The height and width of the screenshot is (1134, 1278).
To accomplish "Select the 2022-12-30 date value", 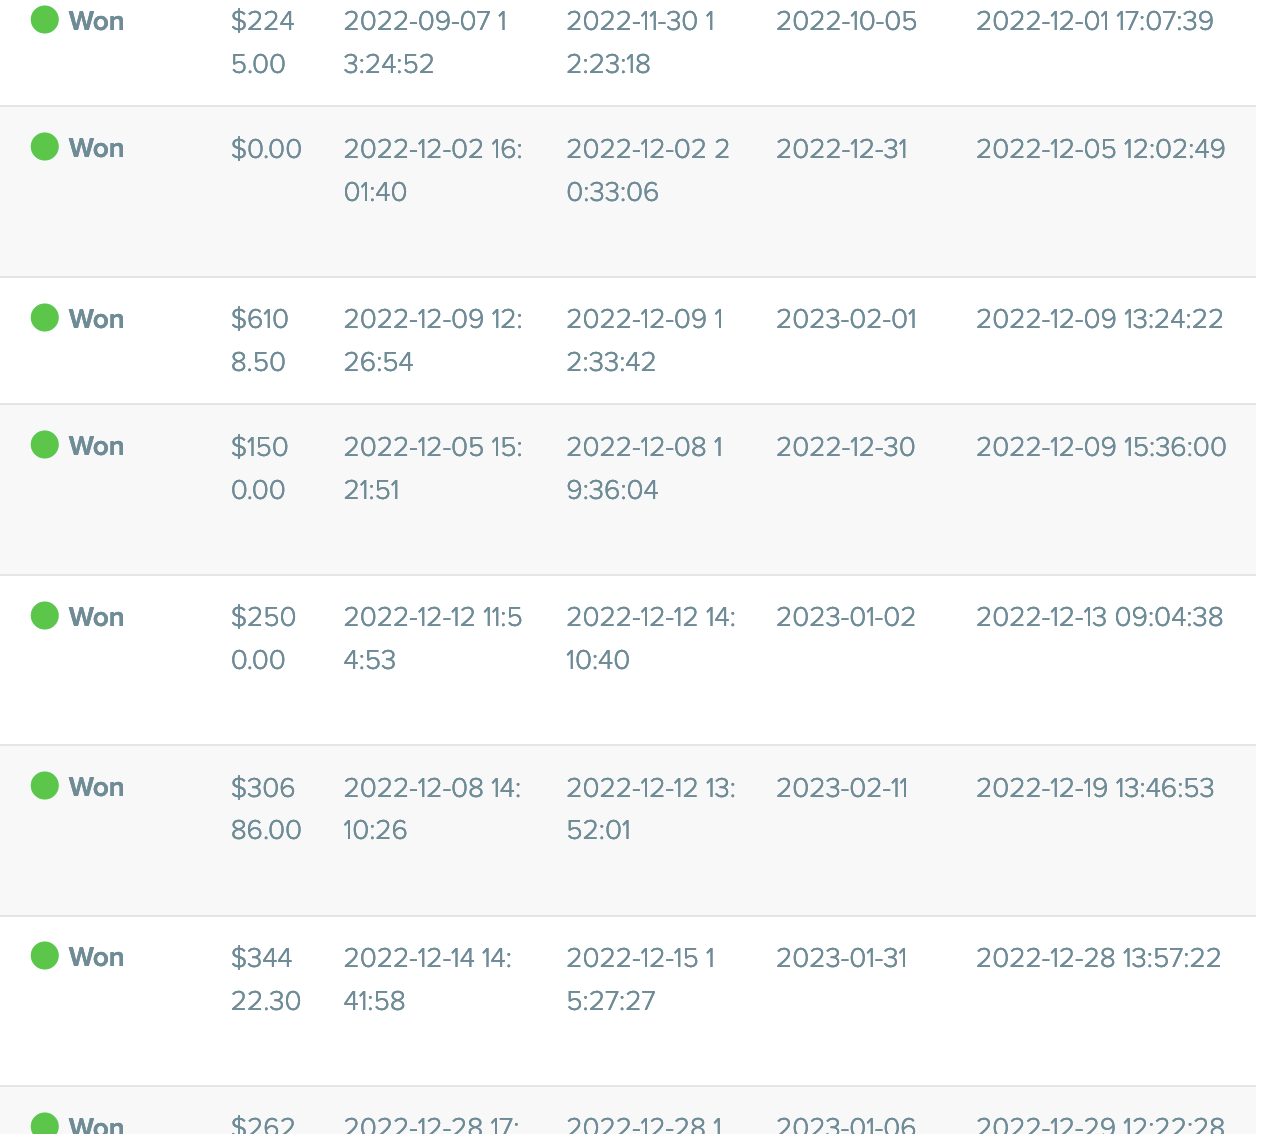I will pyautogui.click(x=845, y=447).
